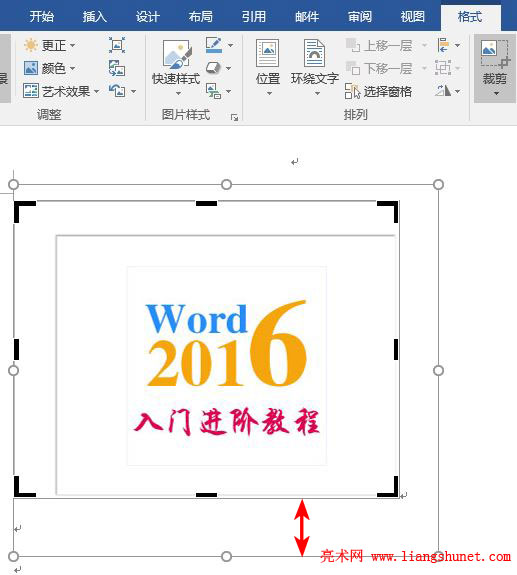This screenshot has width=517, height=575.
Task: Expand the 裁剪 crop dropdown arrow
Action: point(496,94)
